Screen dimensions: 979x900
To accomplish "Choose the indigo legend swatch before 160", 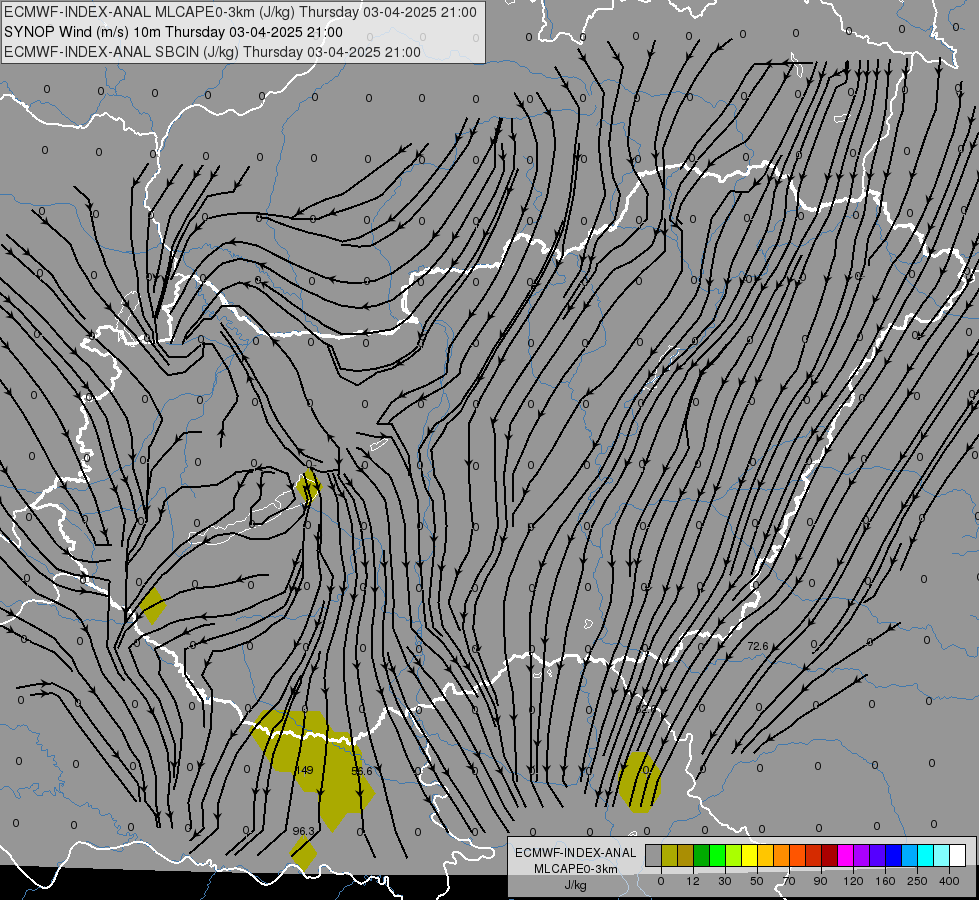I will tap(877, 855).
